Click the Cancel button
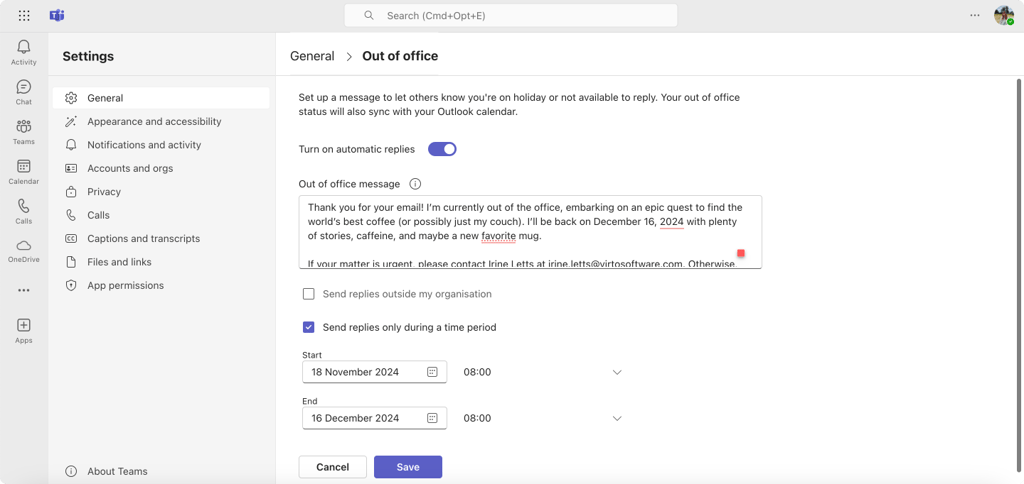1024x484 pixels. click(332, 467)
